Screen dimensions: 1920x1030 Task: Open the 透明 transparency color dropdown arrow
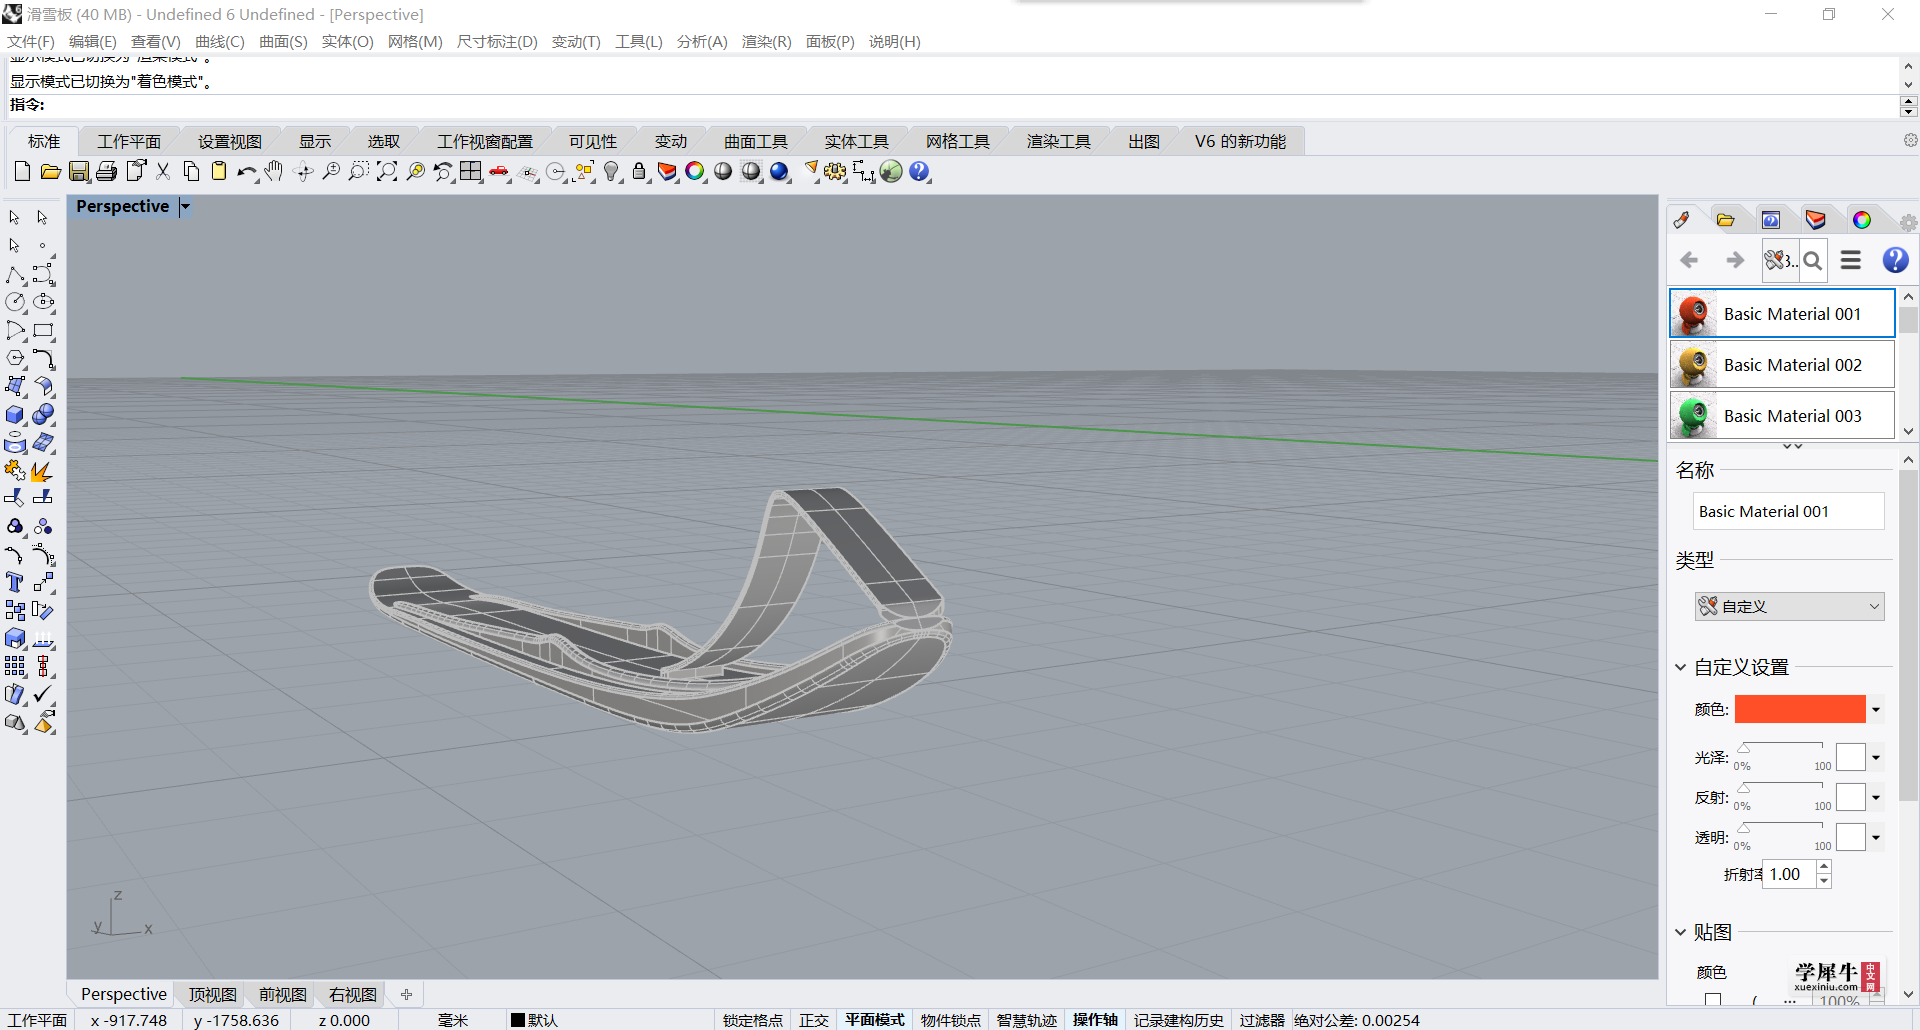(1876, 838)
